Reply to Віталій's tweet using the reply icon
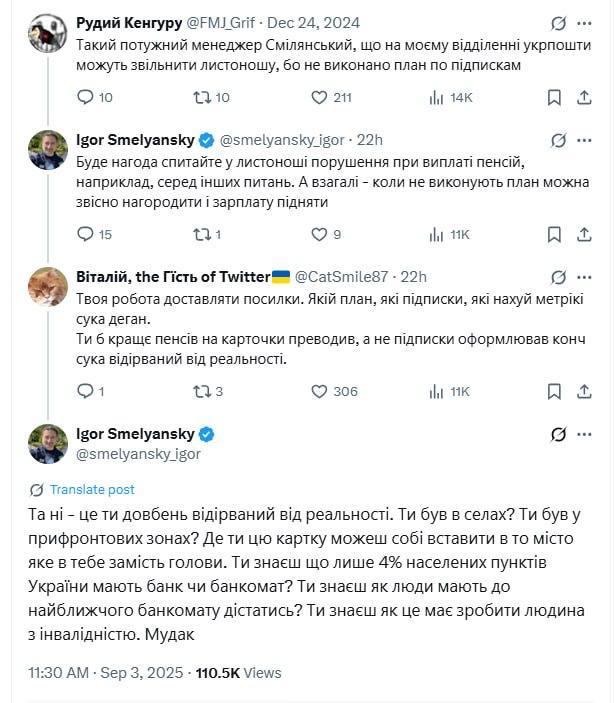The width and height of the screenshot is (614, 703). (x=85, y=391)
